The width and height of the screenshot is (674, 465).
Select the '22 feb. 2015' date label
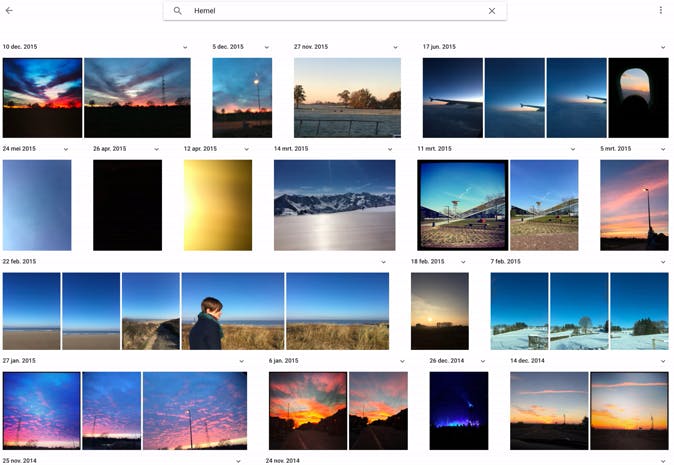point(19,261)
